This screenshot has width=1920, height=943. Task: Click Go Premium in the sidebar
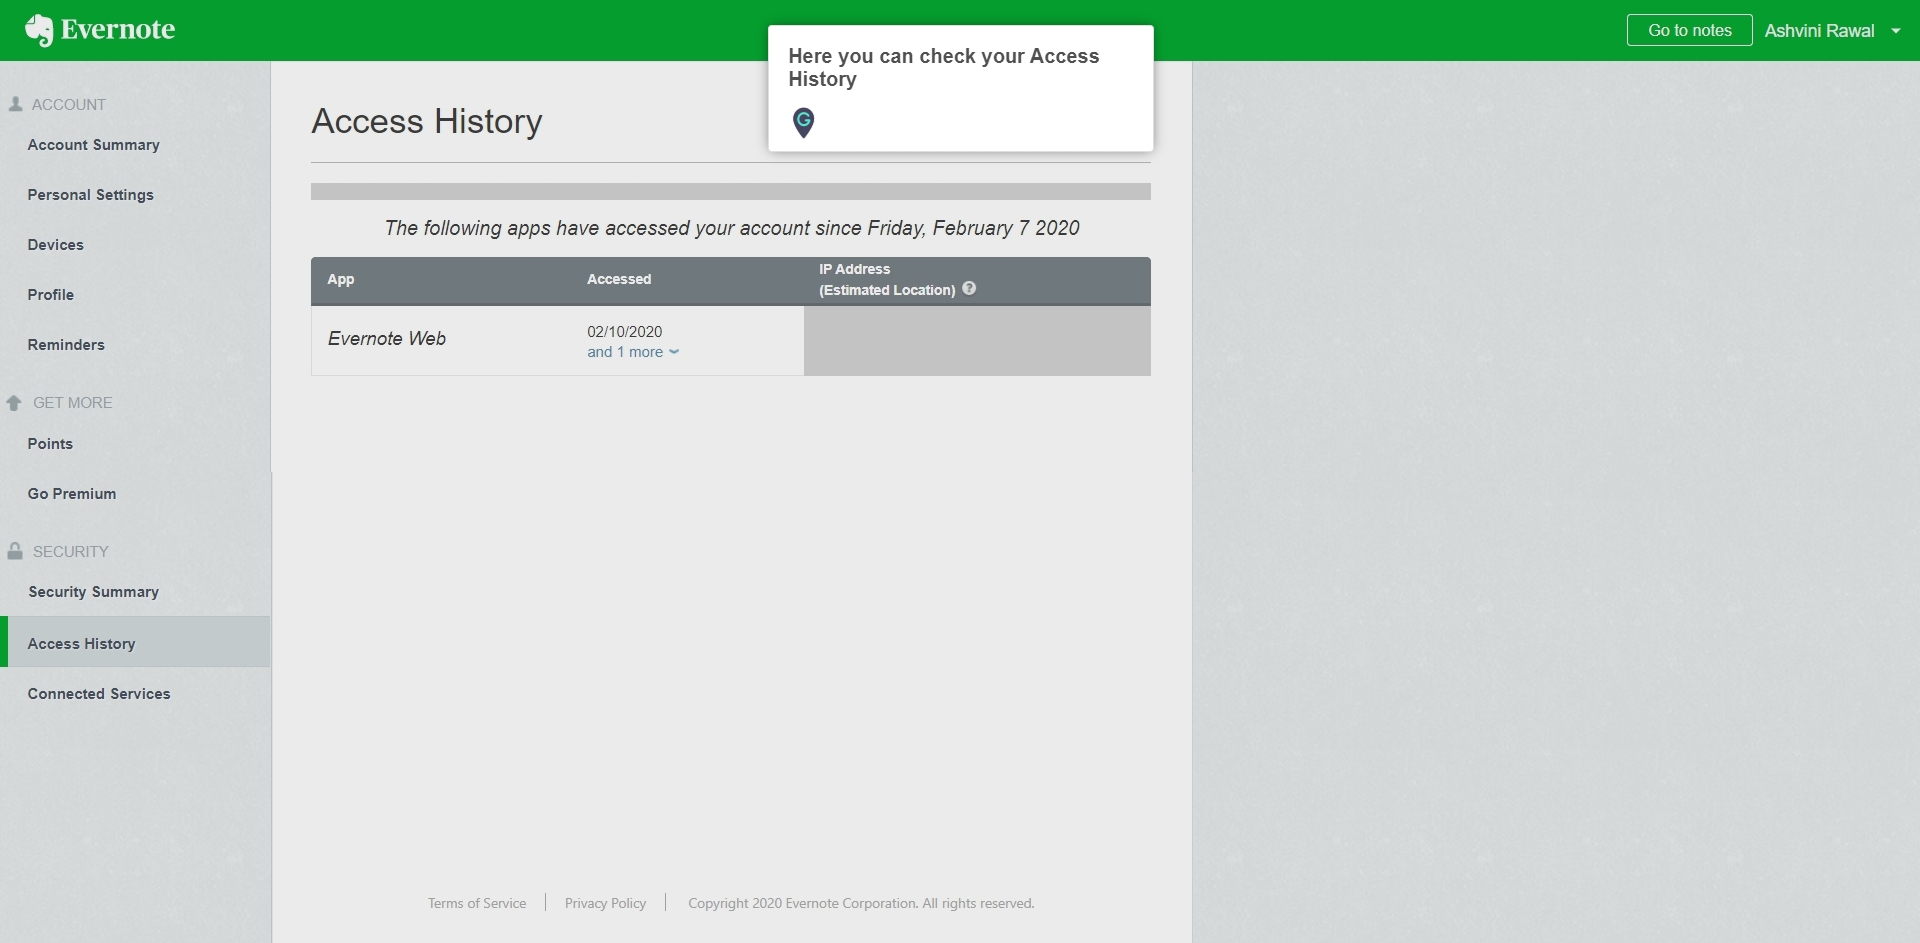(x=71, y=493)
